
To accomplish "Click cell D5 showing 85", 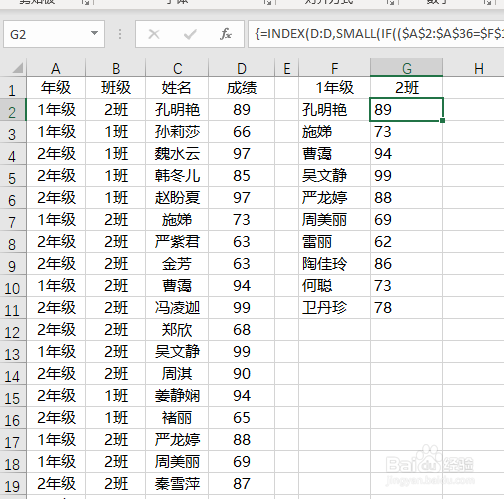I will click(x=242, y=175).
